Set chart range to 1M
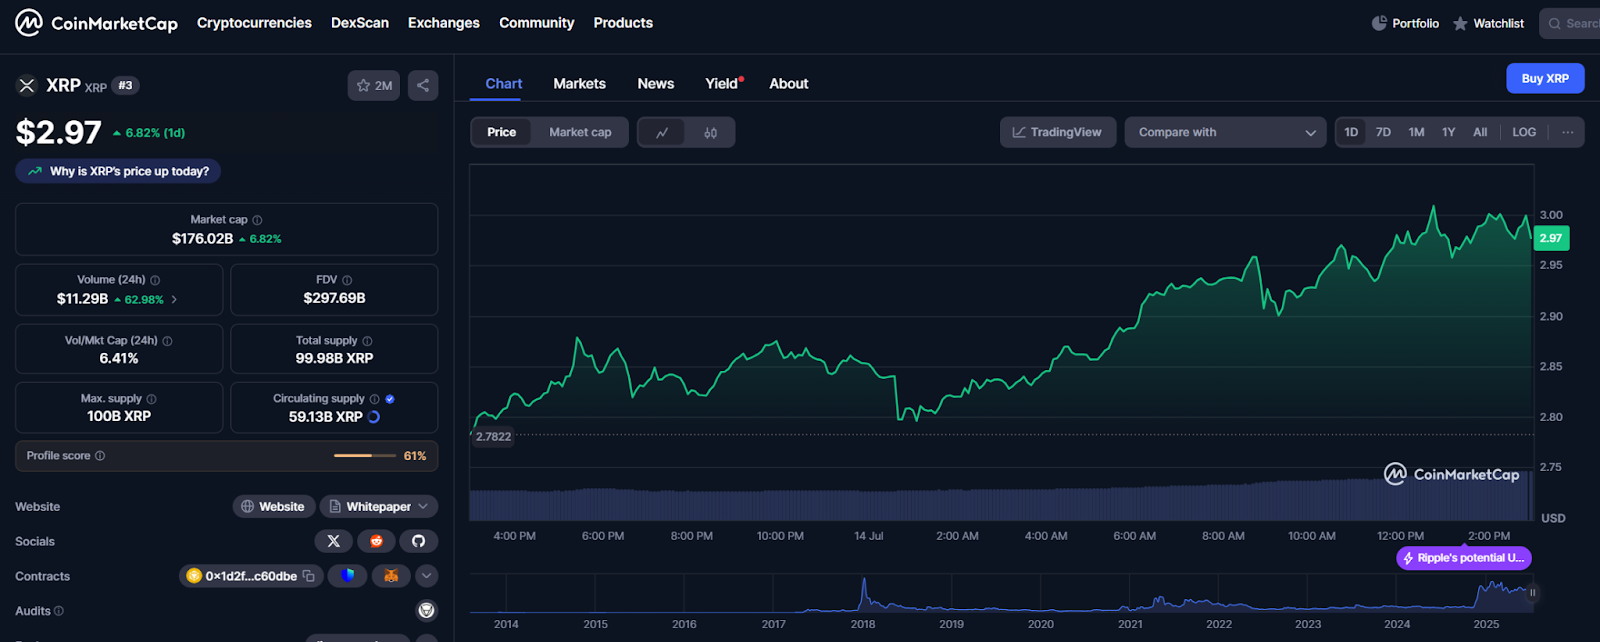The height and width of the screenshot is (642, 1600). (1416, 132)
